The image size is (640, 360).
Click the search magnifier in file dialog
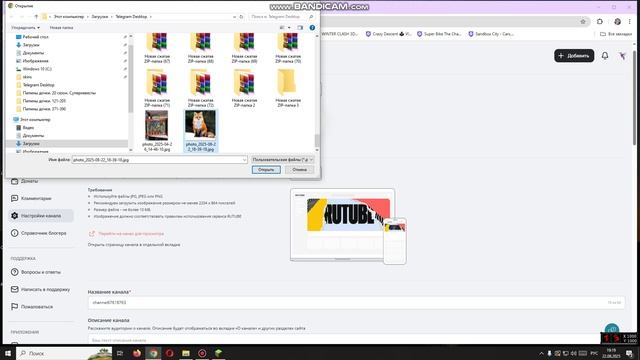point(311,17)
